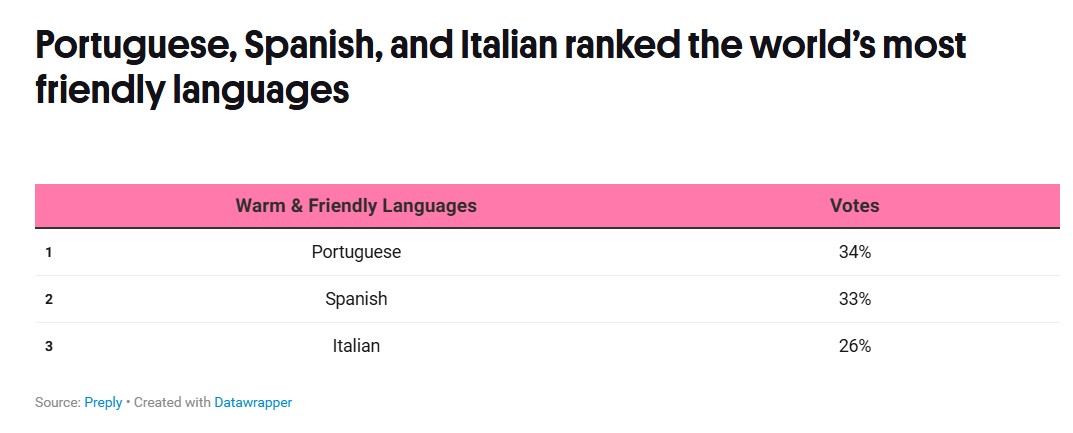Screen dimensions: 1073x433
Task: Click rank number 2 in table
Action: (48, 299)
